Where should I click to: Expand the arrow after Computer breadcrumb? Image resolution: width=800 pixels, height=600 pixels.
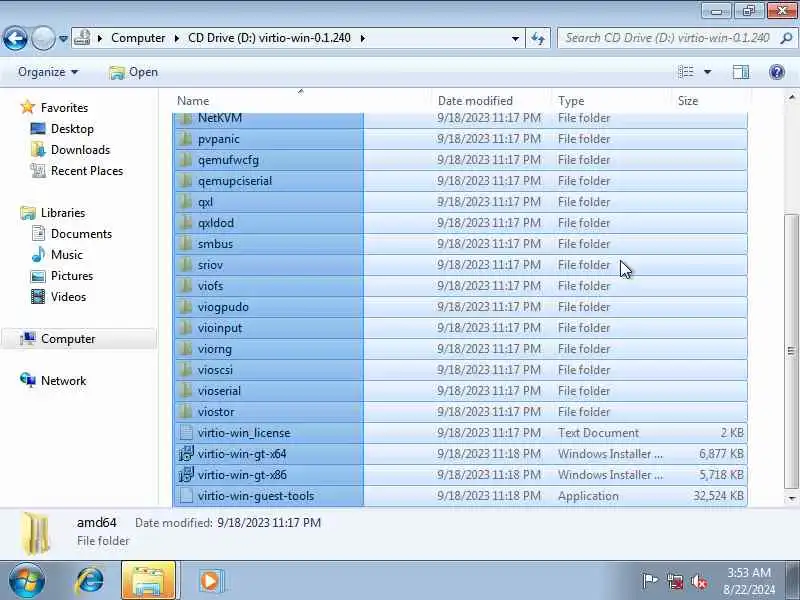(177, 38)
